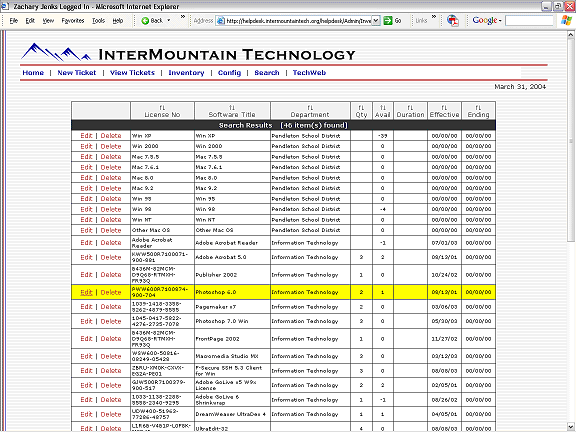
Task: Click the vertical scrollbar down arrow
Action: 570,426
